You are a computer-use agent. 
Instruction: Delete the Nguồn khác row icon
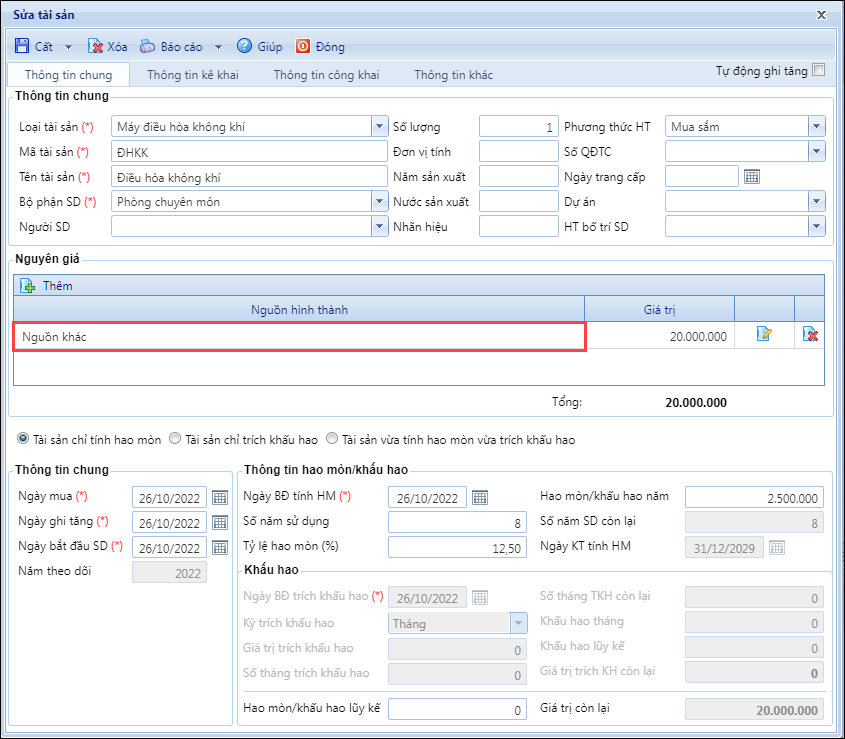811,336
